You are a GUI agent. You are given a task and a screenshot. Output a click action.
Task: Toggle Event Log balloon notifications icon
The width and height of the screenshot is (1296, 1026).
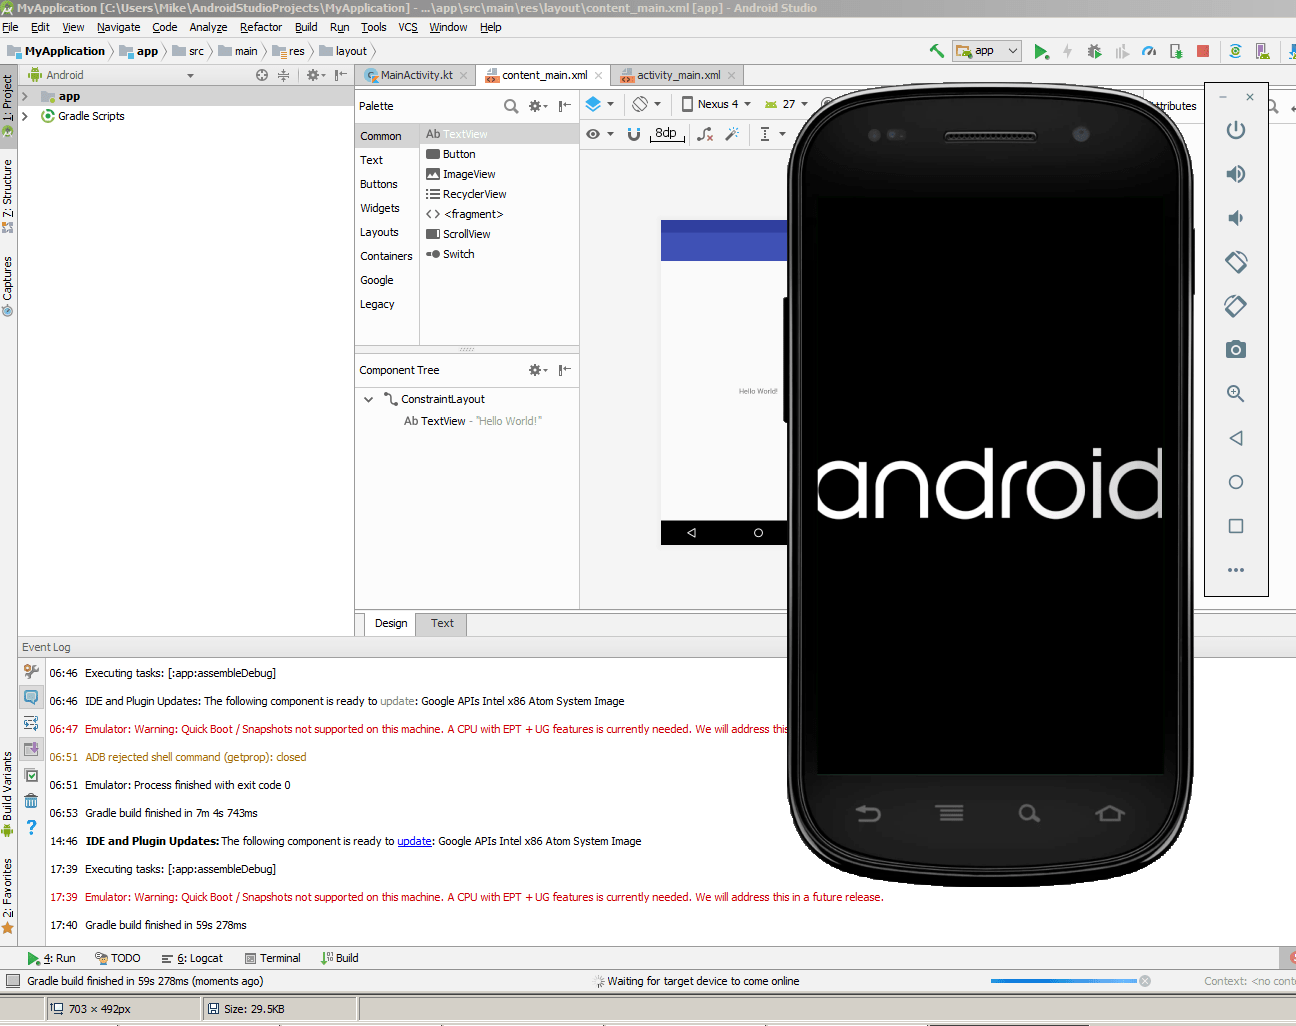click(x=31, y=697)
